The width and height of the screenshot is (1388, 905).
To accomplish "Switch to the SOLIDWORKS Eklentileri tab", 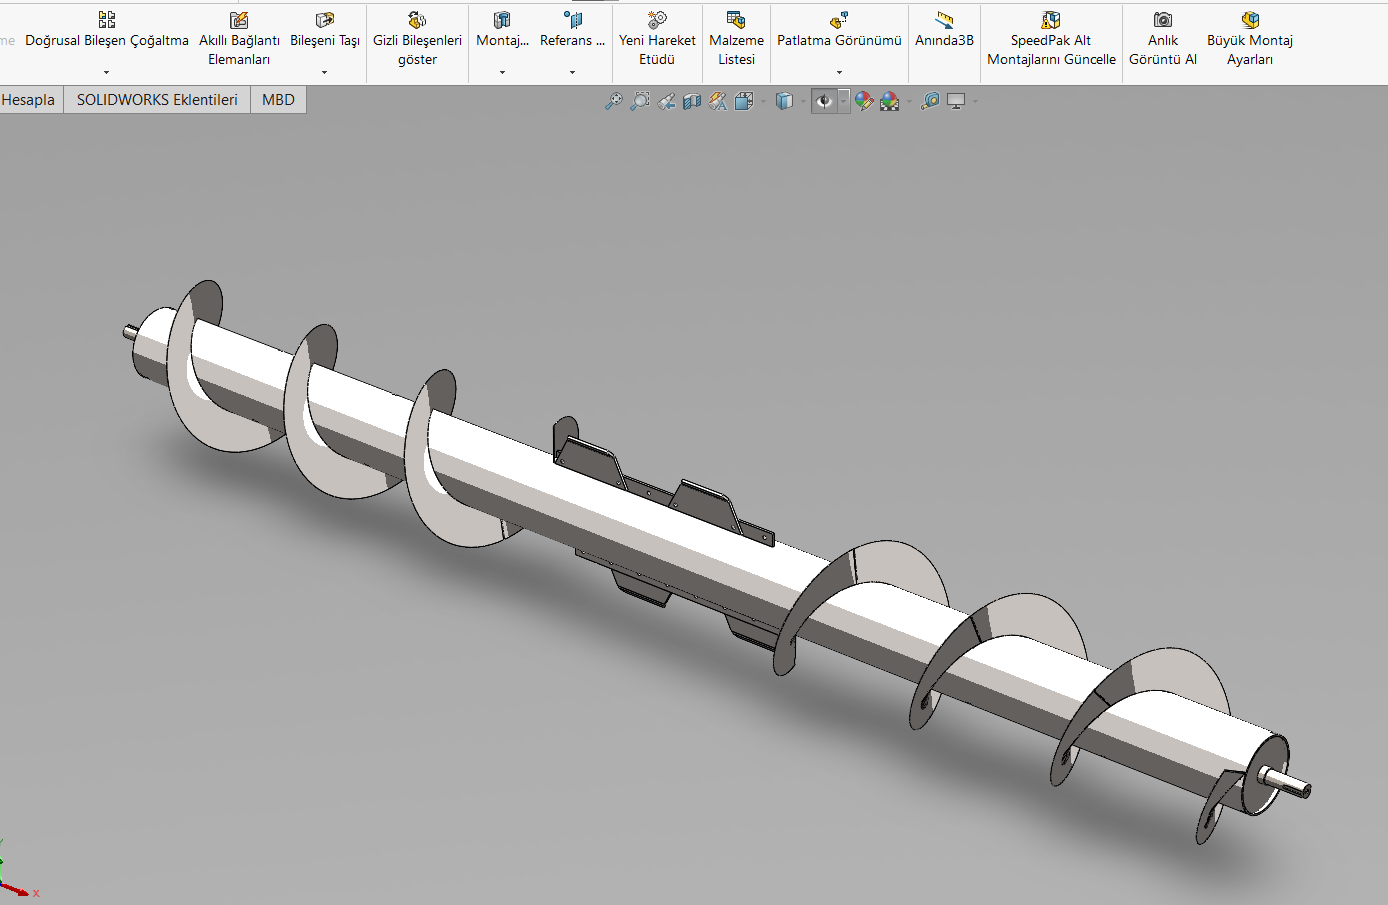I will click(x=157, y=100).
